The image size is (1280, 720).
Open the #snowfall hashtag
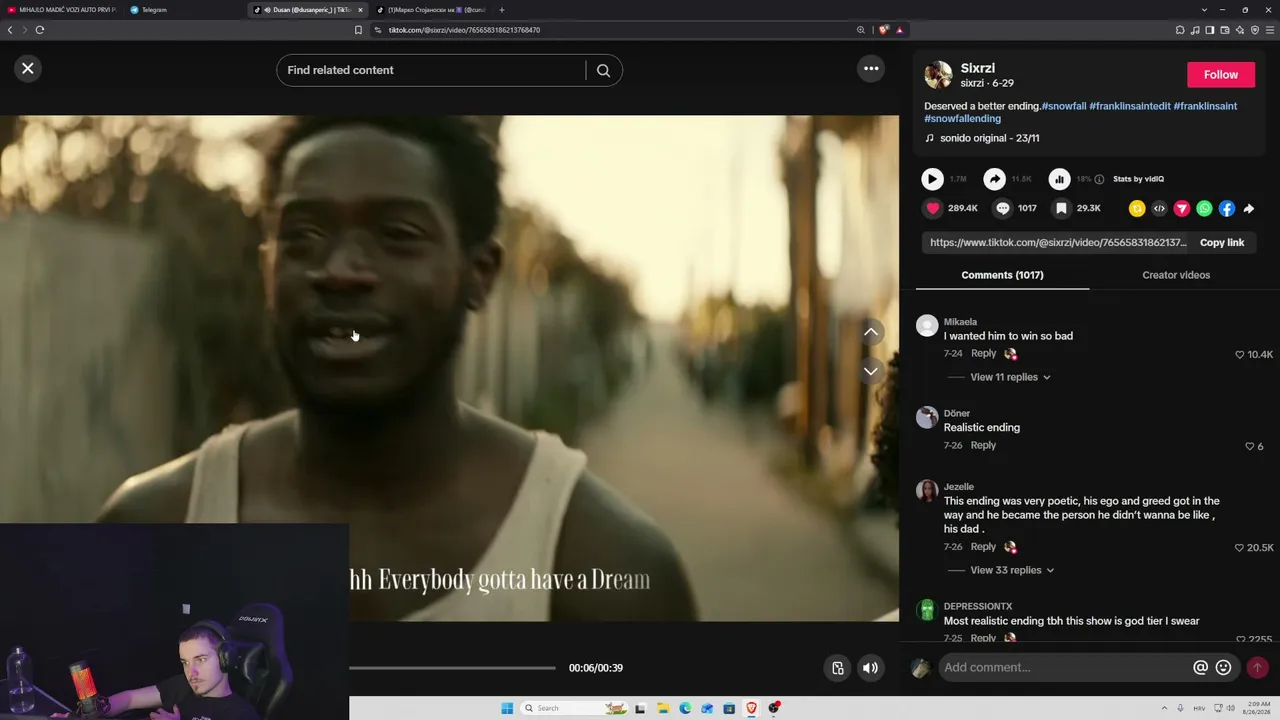click(1064, 106)
